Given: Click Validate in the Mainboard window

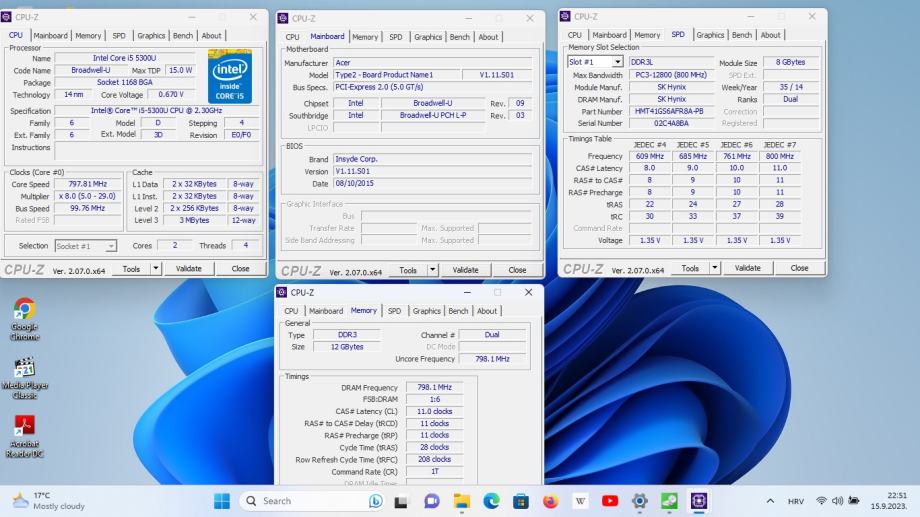Looking at the screenshot, I should pos(465,270).
